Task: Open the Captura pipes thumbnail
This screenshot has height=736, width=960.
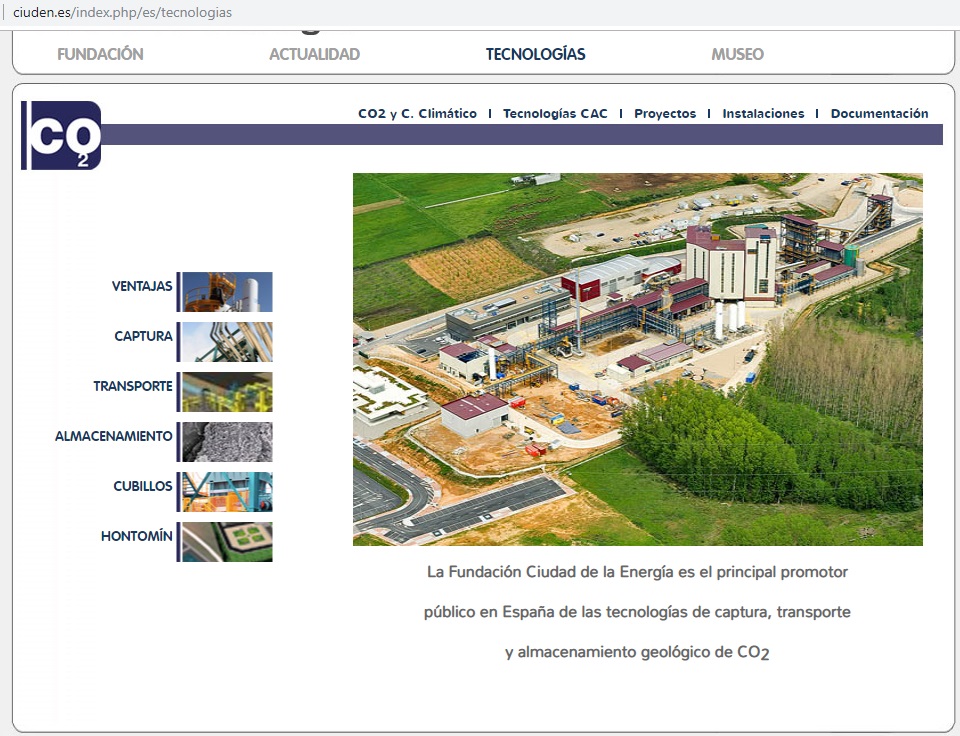Action: pyautogui.click(x=227, y=342)
